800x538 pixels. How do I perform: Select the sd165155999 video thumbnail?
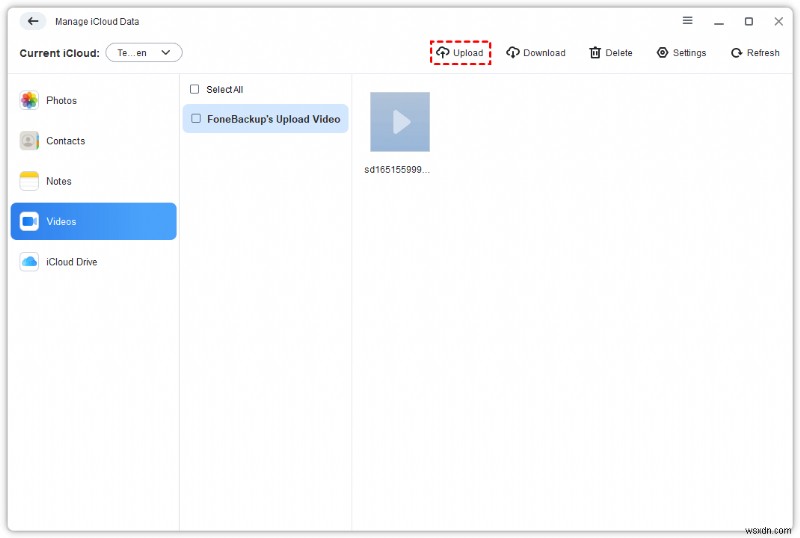tap(399, 121)
